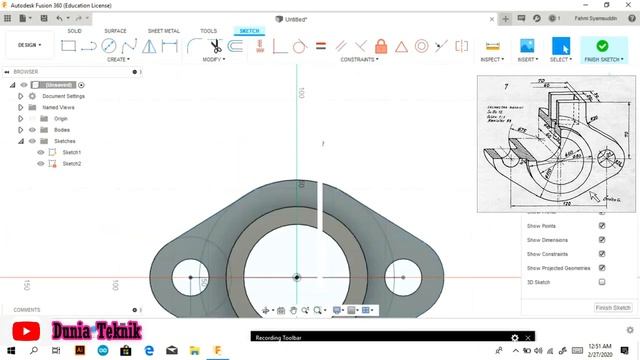Toggle Show Dimensions checkbox

(602, 240)
